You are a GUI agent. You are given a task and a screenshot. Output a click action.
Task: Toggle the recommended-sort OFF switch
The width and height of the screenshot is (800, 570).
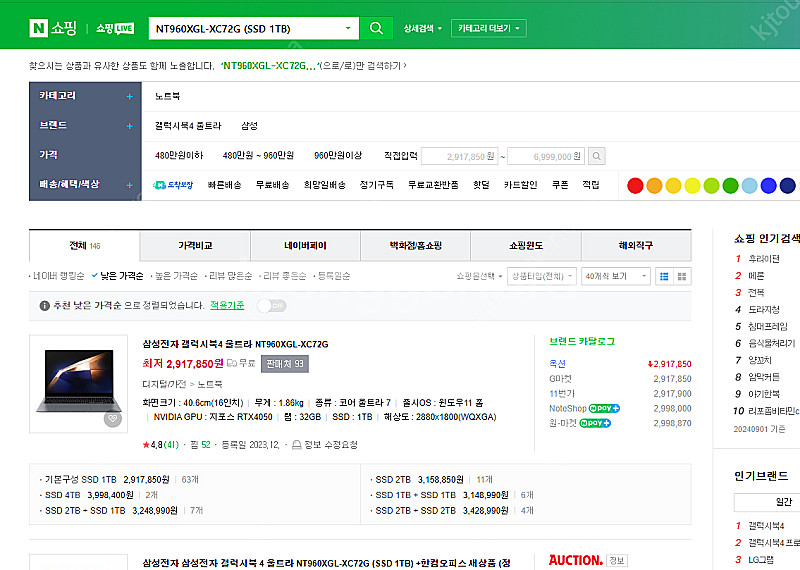pyautogui.click(x=272, y=306)
